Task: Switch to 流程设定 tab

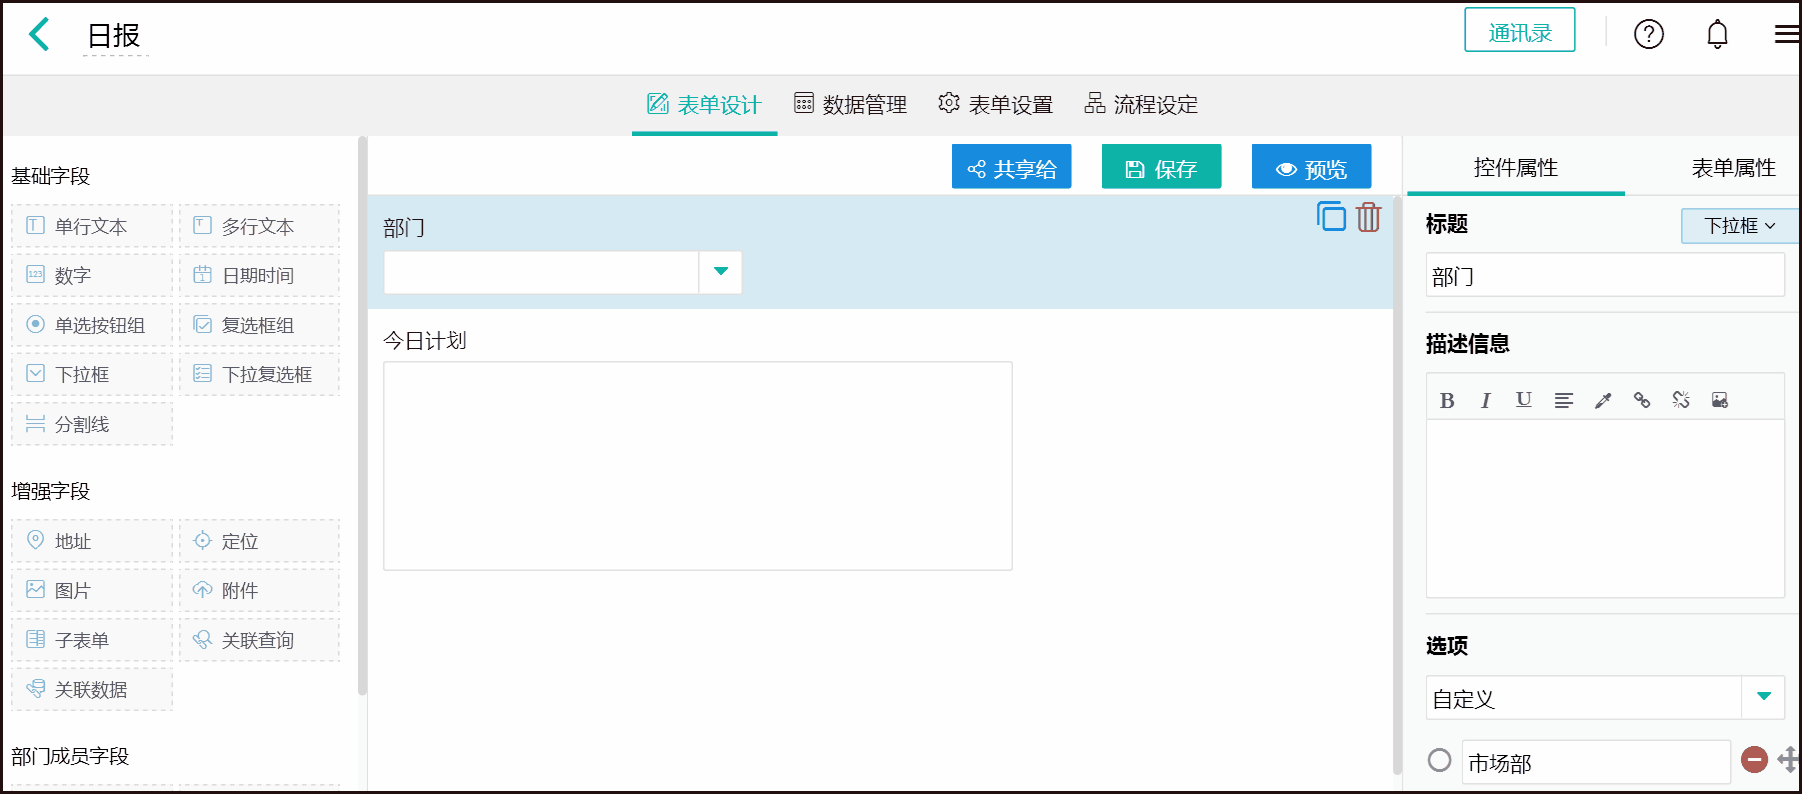Action: point(1141,104)
